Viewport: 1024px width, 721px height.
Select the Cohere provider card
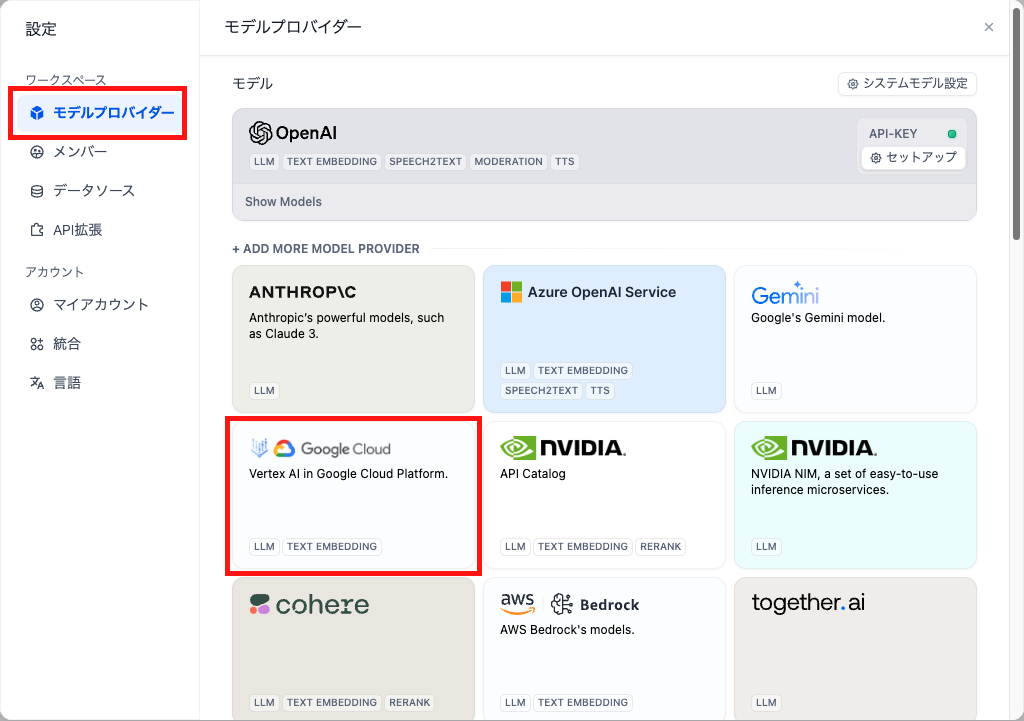pos(353,649)
